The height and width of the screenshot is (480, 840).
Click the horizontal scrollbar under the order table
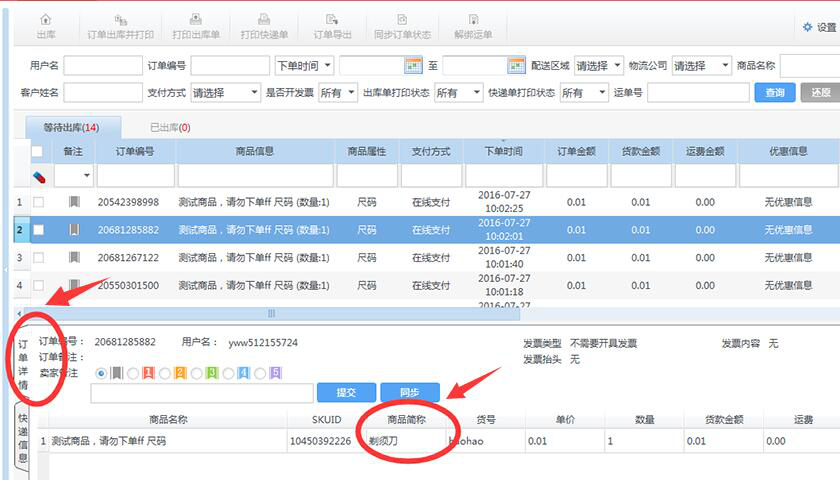(270, 313)
